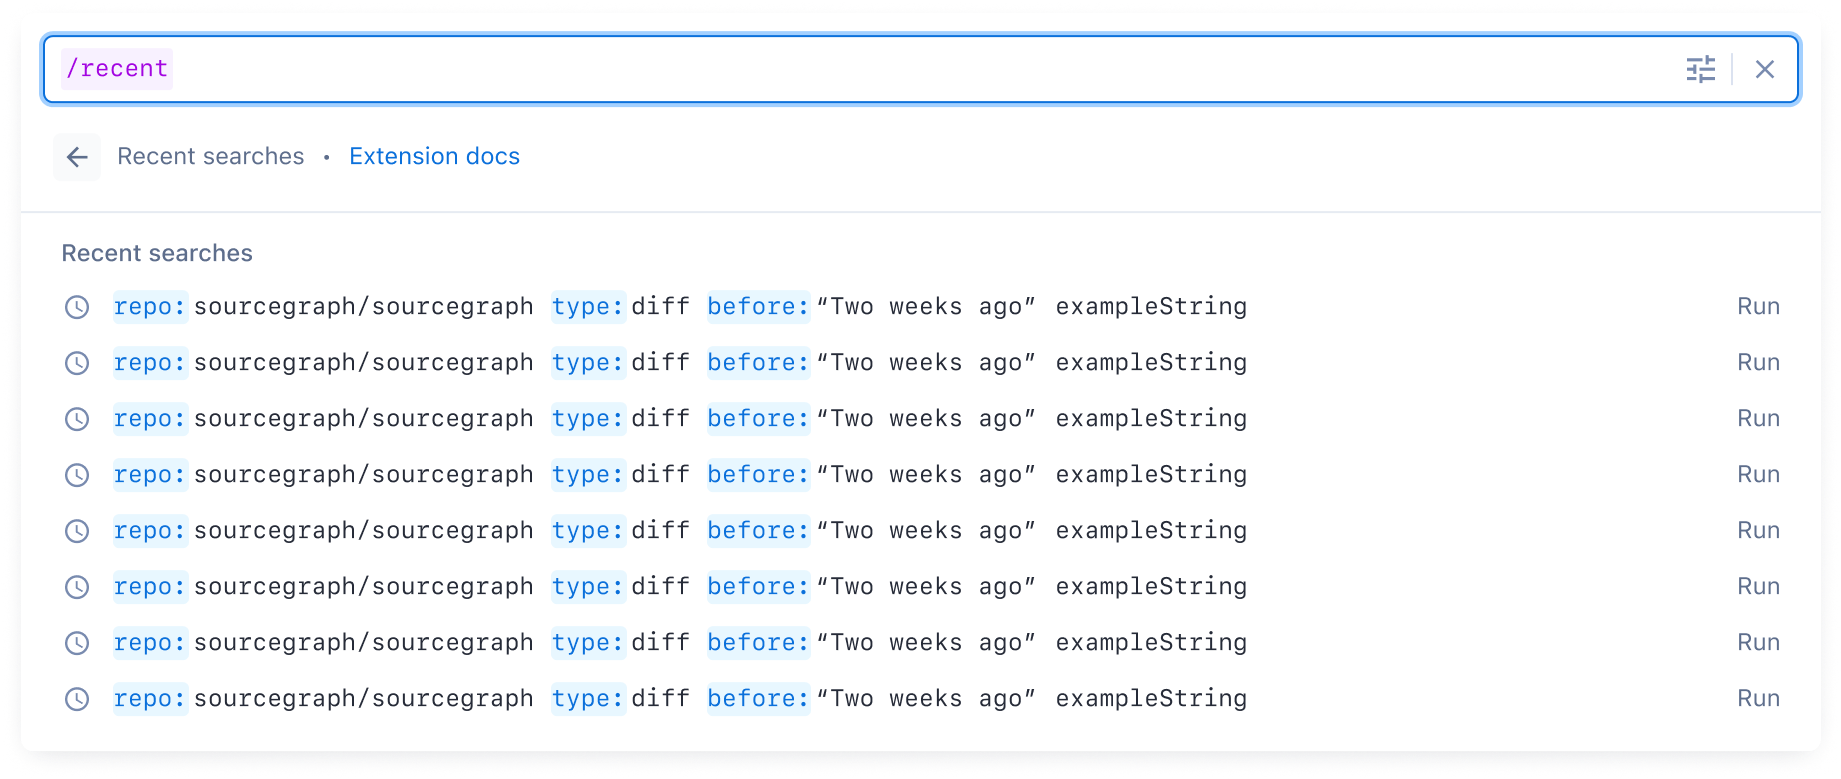This screenshot has height=779, width=1841.
Task: Select the fourth recent search query text
Action: click(x=680, y=475)
